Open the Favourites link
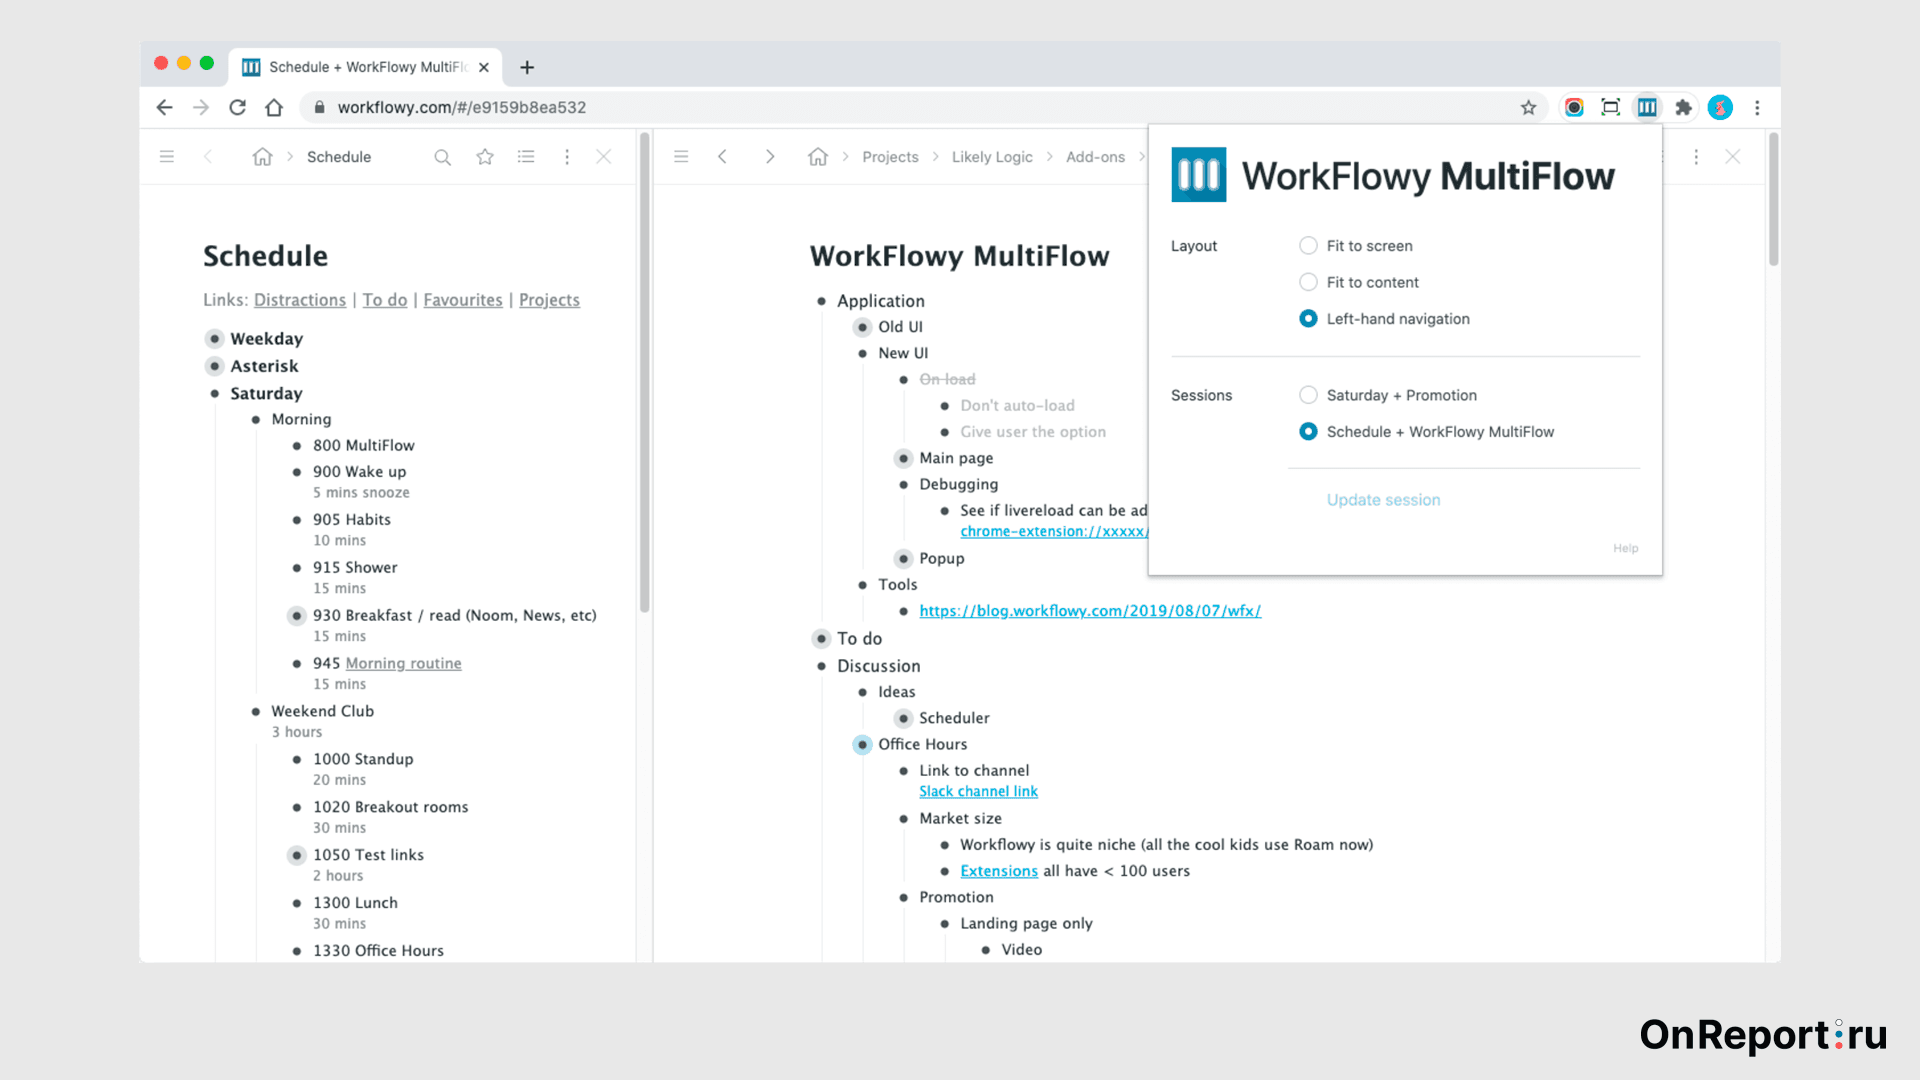 [463, 300]
